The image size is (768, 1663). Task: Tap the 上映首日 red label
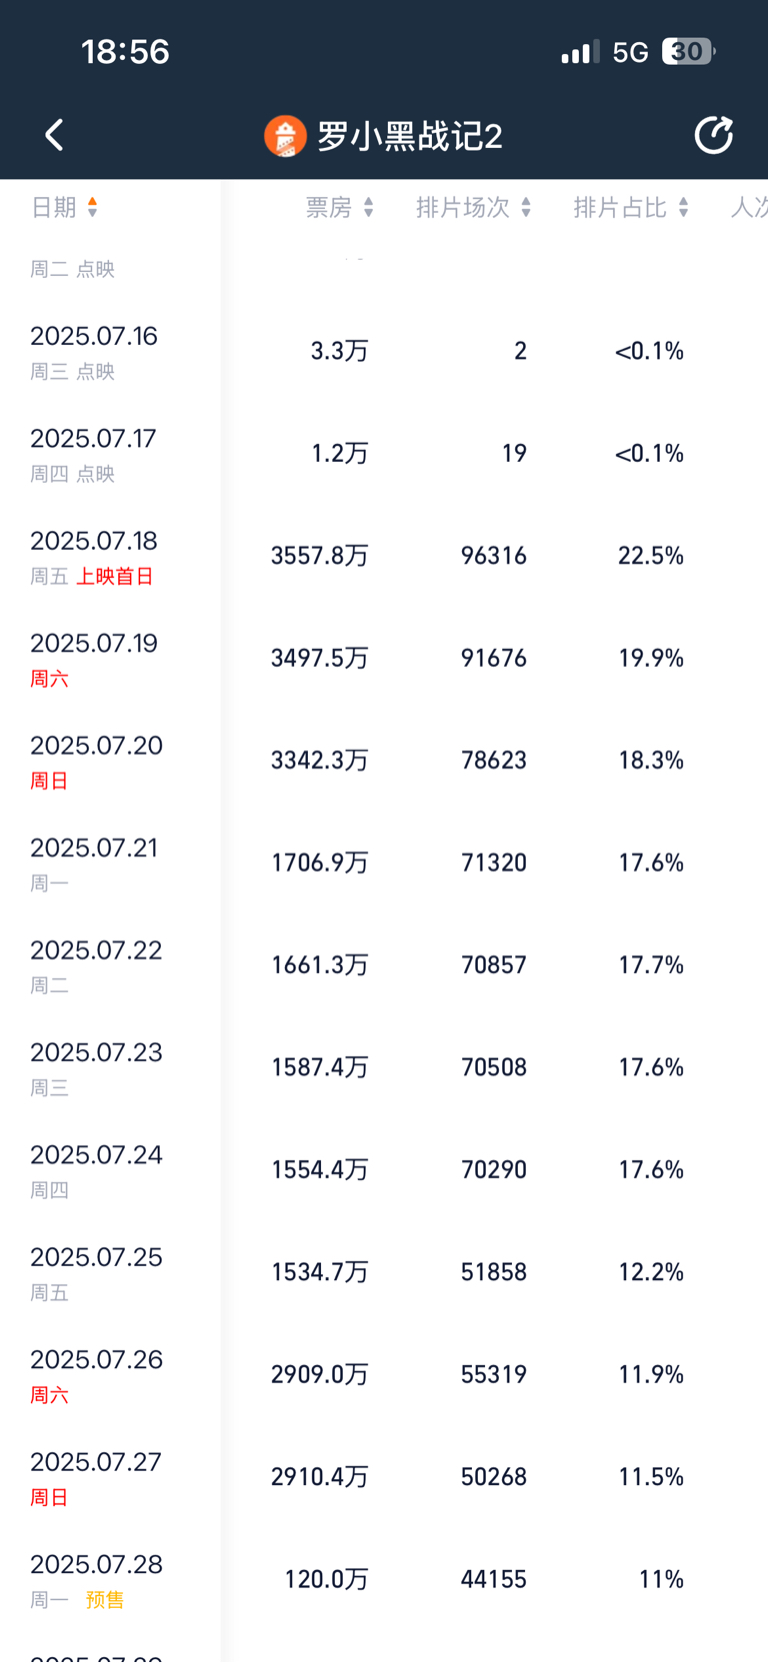[x=115, y=576]
